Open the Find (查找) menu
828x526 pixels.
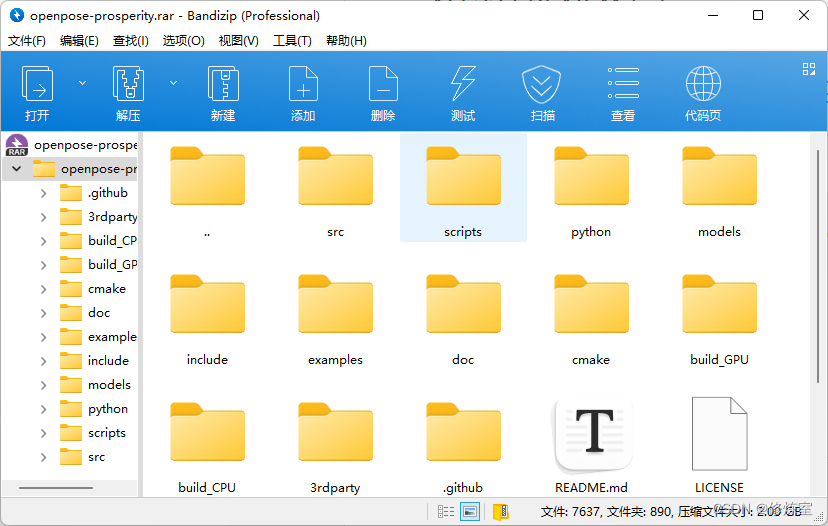pyautogui.click(x=130, y=41)
